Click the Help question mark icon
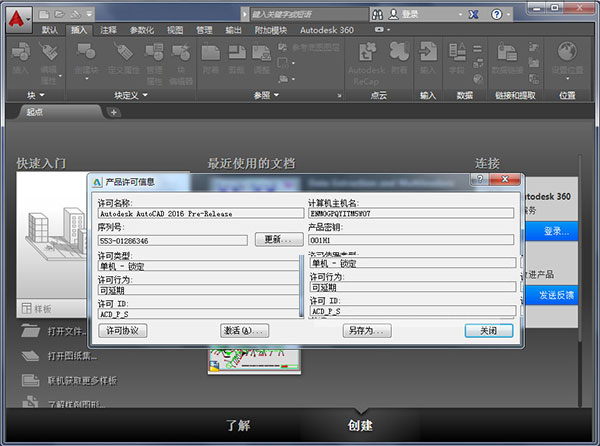Screen dimensions: 600x446 (x=497, y=15)
